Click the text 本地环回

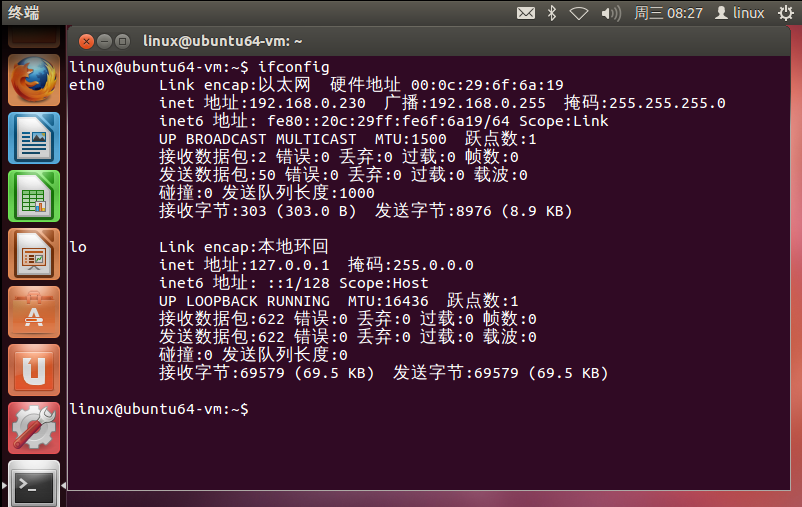coord(293,247)
